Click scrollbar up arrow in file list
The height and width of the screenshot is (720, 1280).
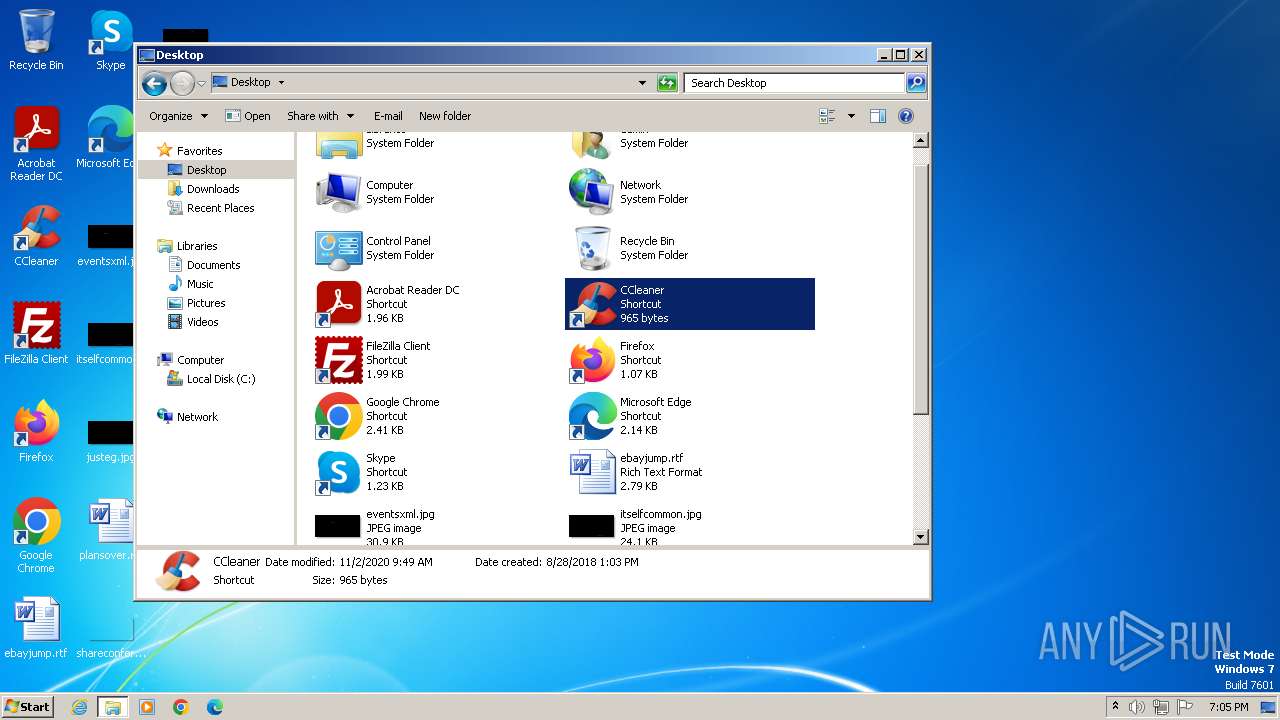[x=921, y=142]
